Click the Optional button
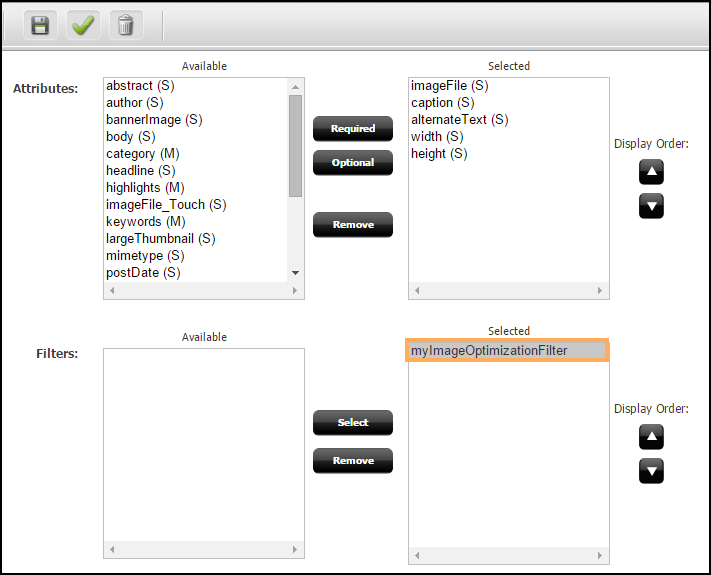Viewport: 711px width, 575px height. (353, 162)
